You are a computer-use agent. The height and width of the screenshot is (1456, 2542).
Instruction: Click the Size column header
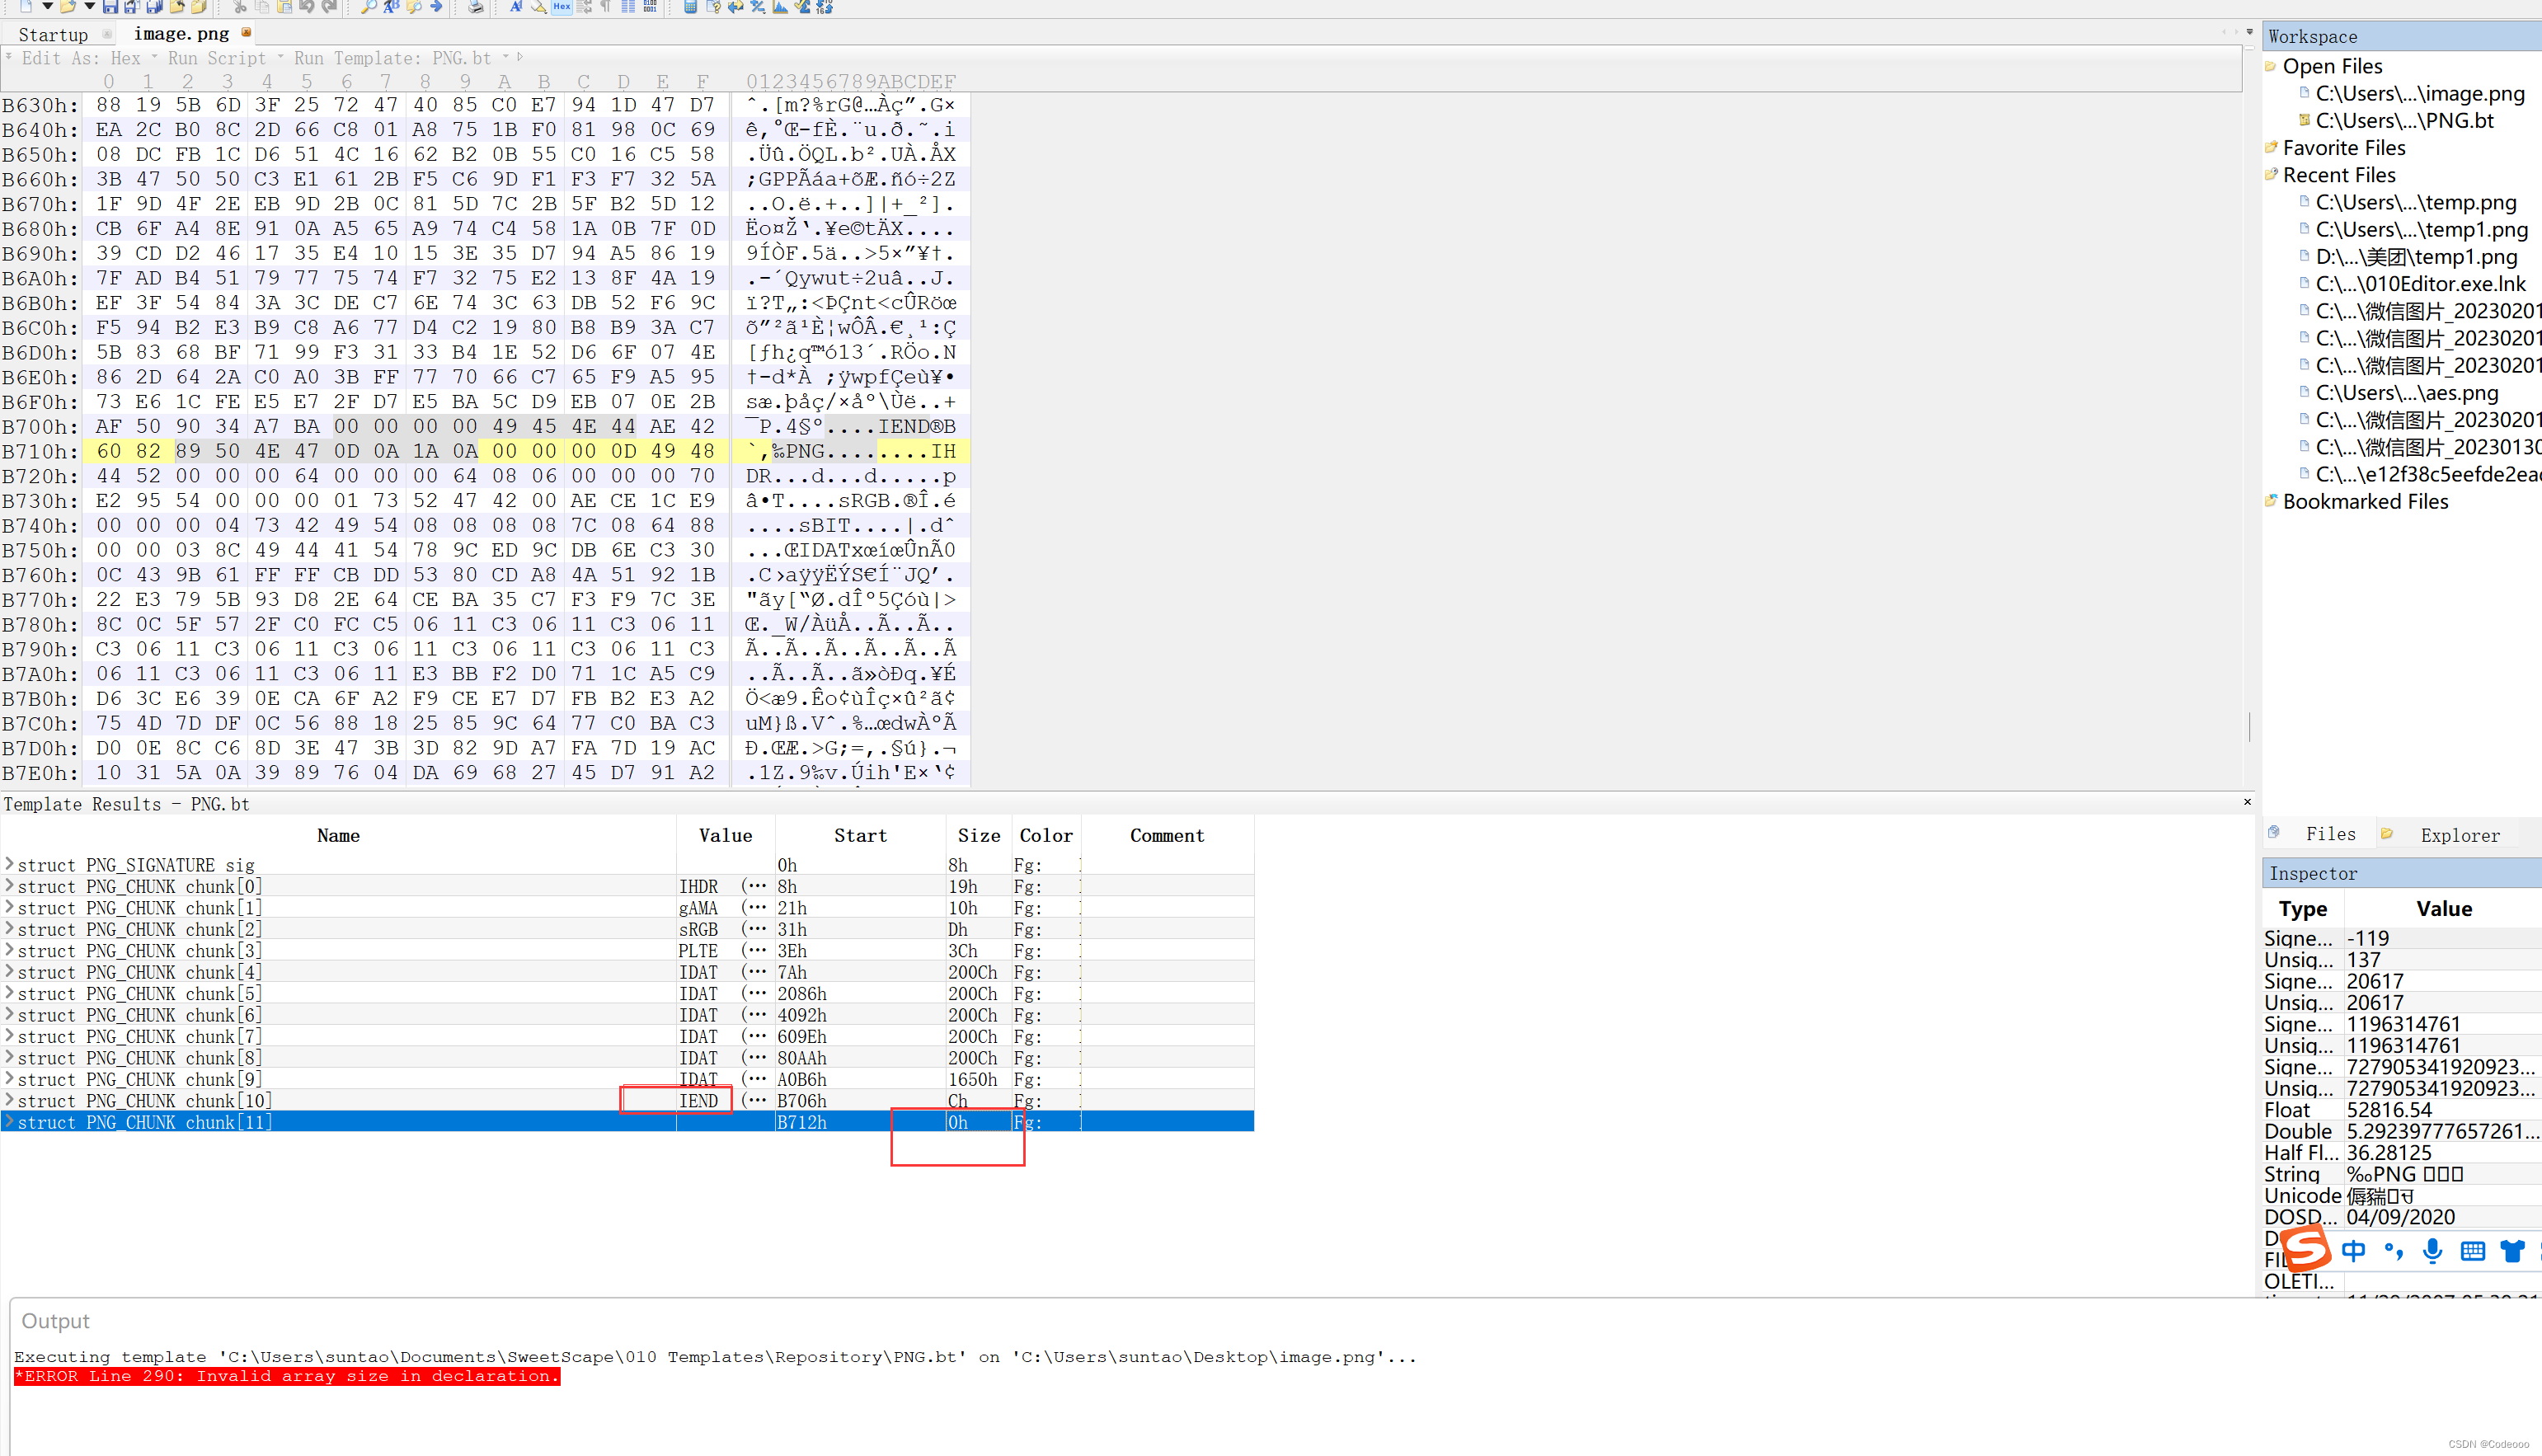tap(978, 836)
